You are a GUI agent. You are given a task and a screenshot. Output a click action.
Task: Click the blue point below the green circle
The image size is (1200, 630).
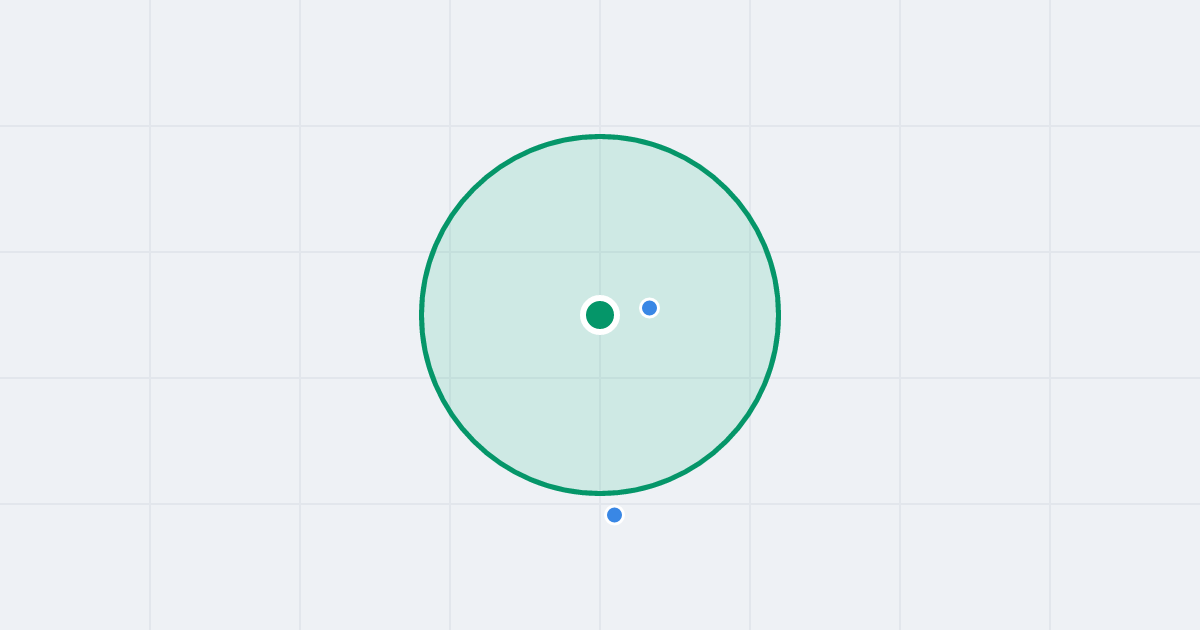[614, 515]
